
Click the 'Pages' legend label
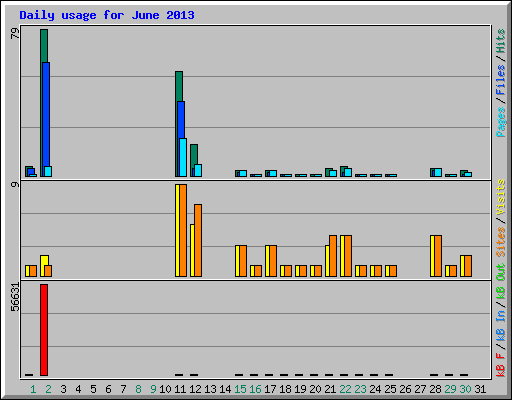click(501, 122)
